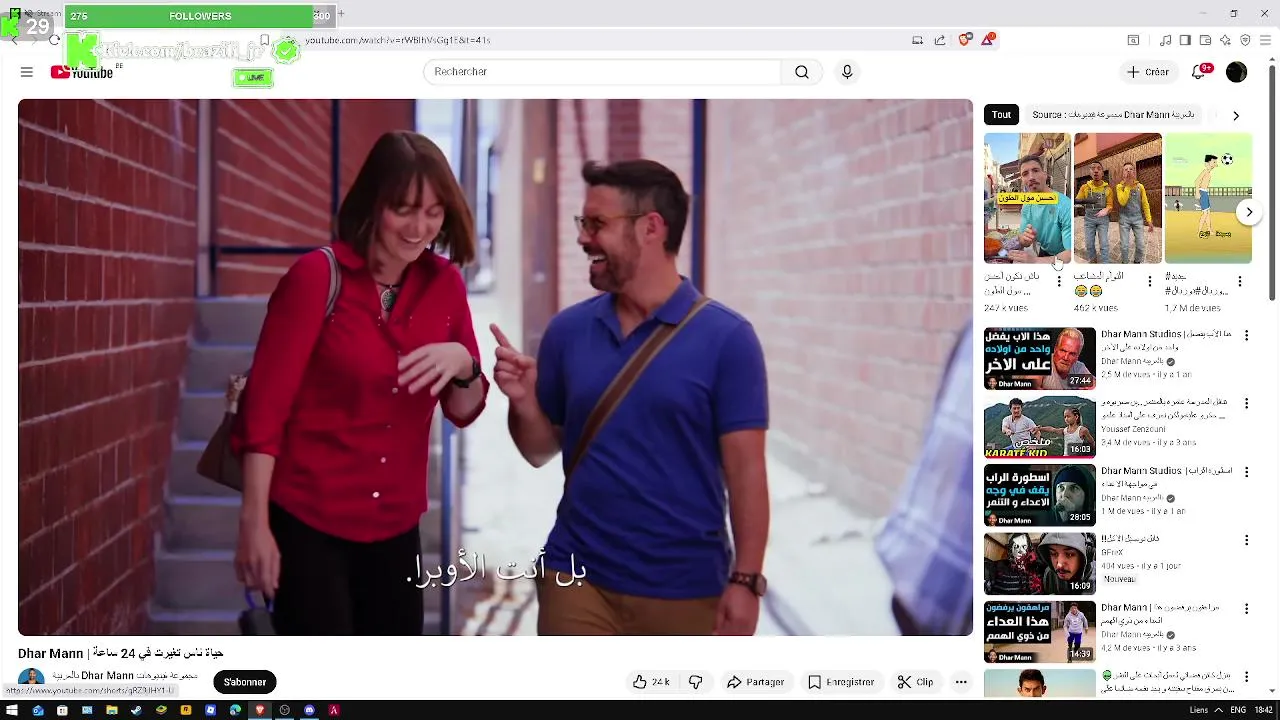
Task: Dislike the video with thumbs down
Action: coord(696,682)
